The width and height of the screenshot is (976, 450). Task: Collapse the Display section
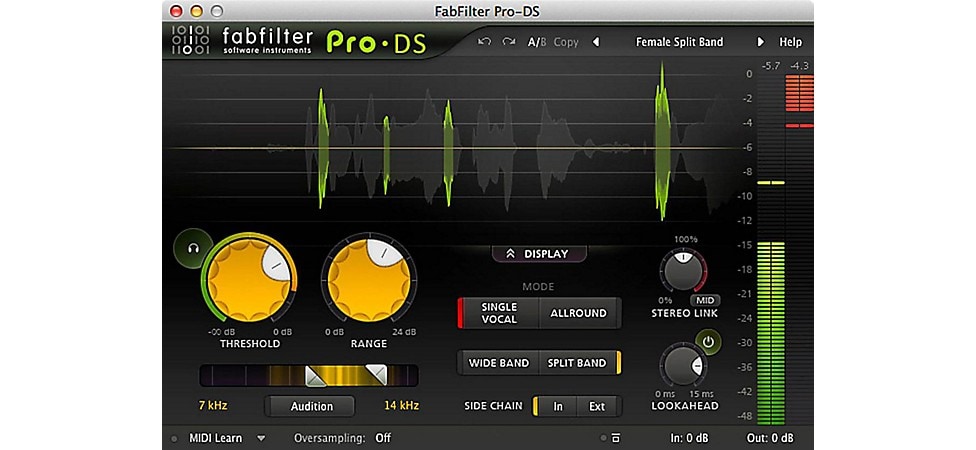point(539,253)
